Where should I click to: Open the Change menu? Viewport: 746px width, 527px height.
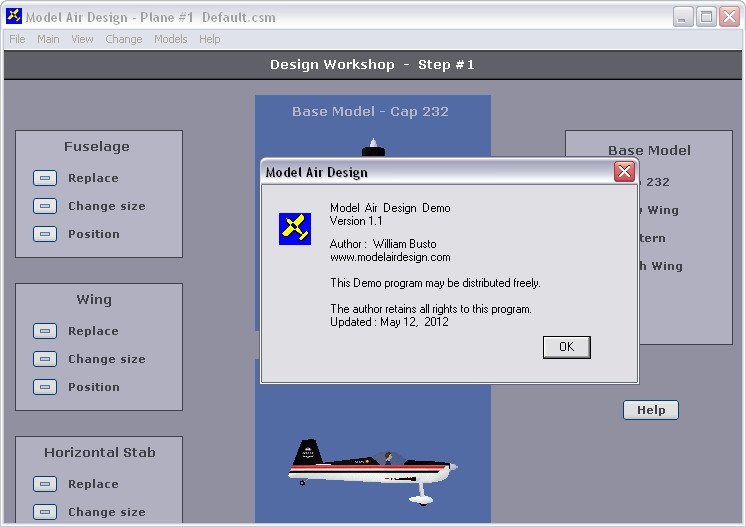tap(124, 39)
